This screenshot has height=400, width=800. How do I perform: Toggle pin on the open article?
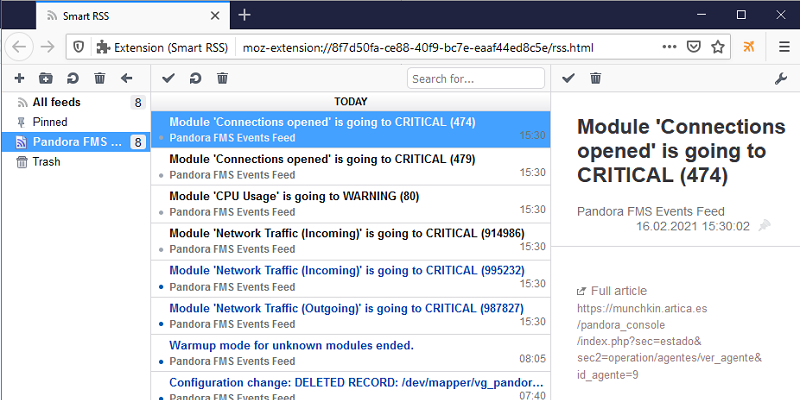[764, 226]
